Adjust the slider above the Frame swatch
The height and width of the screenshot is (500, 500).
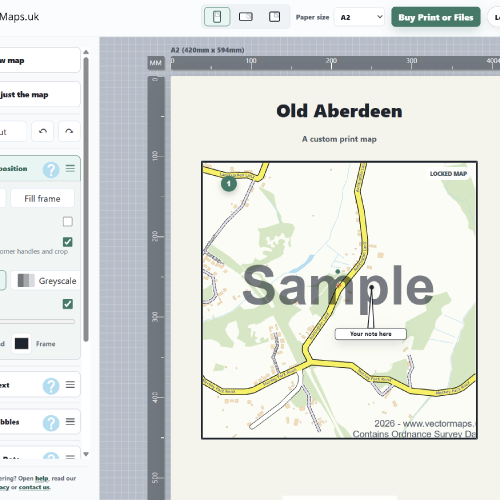click(37, 322)
